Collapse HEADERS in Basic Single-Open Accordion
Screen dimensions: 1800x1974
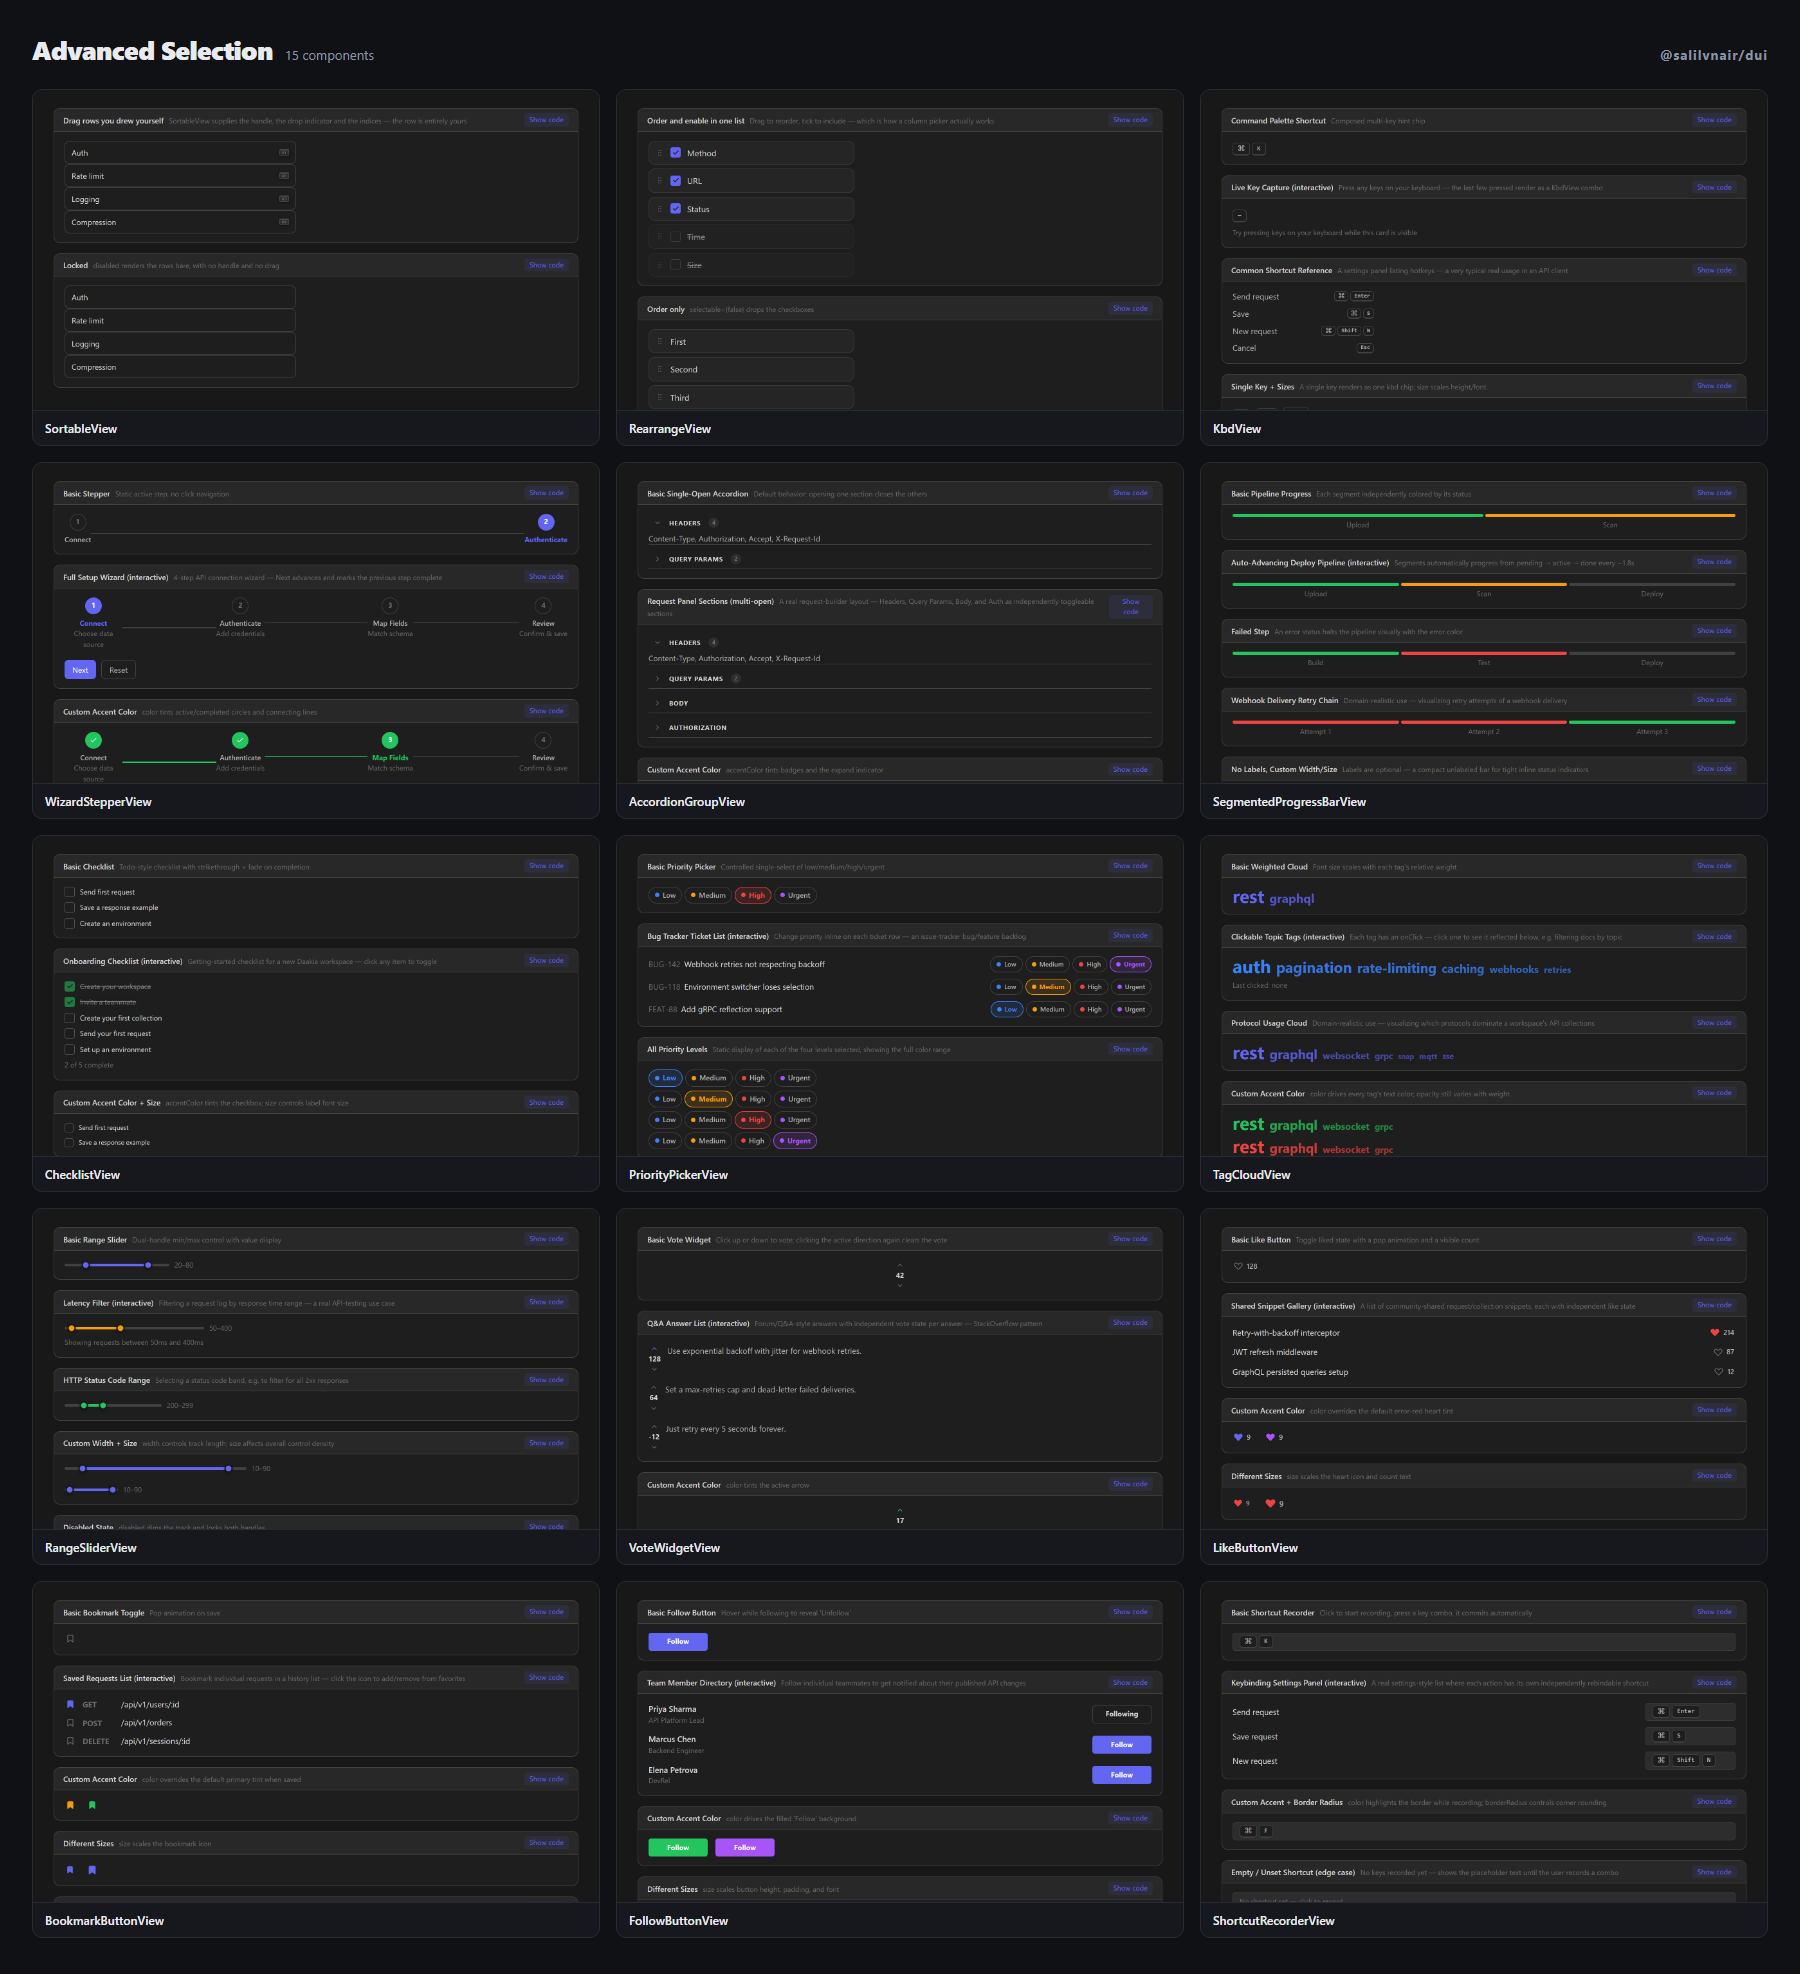coord(899,523)
